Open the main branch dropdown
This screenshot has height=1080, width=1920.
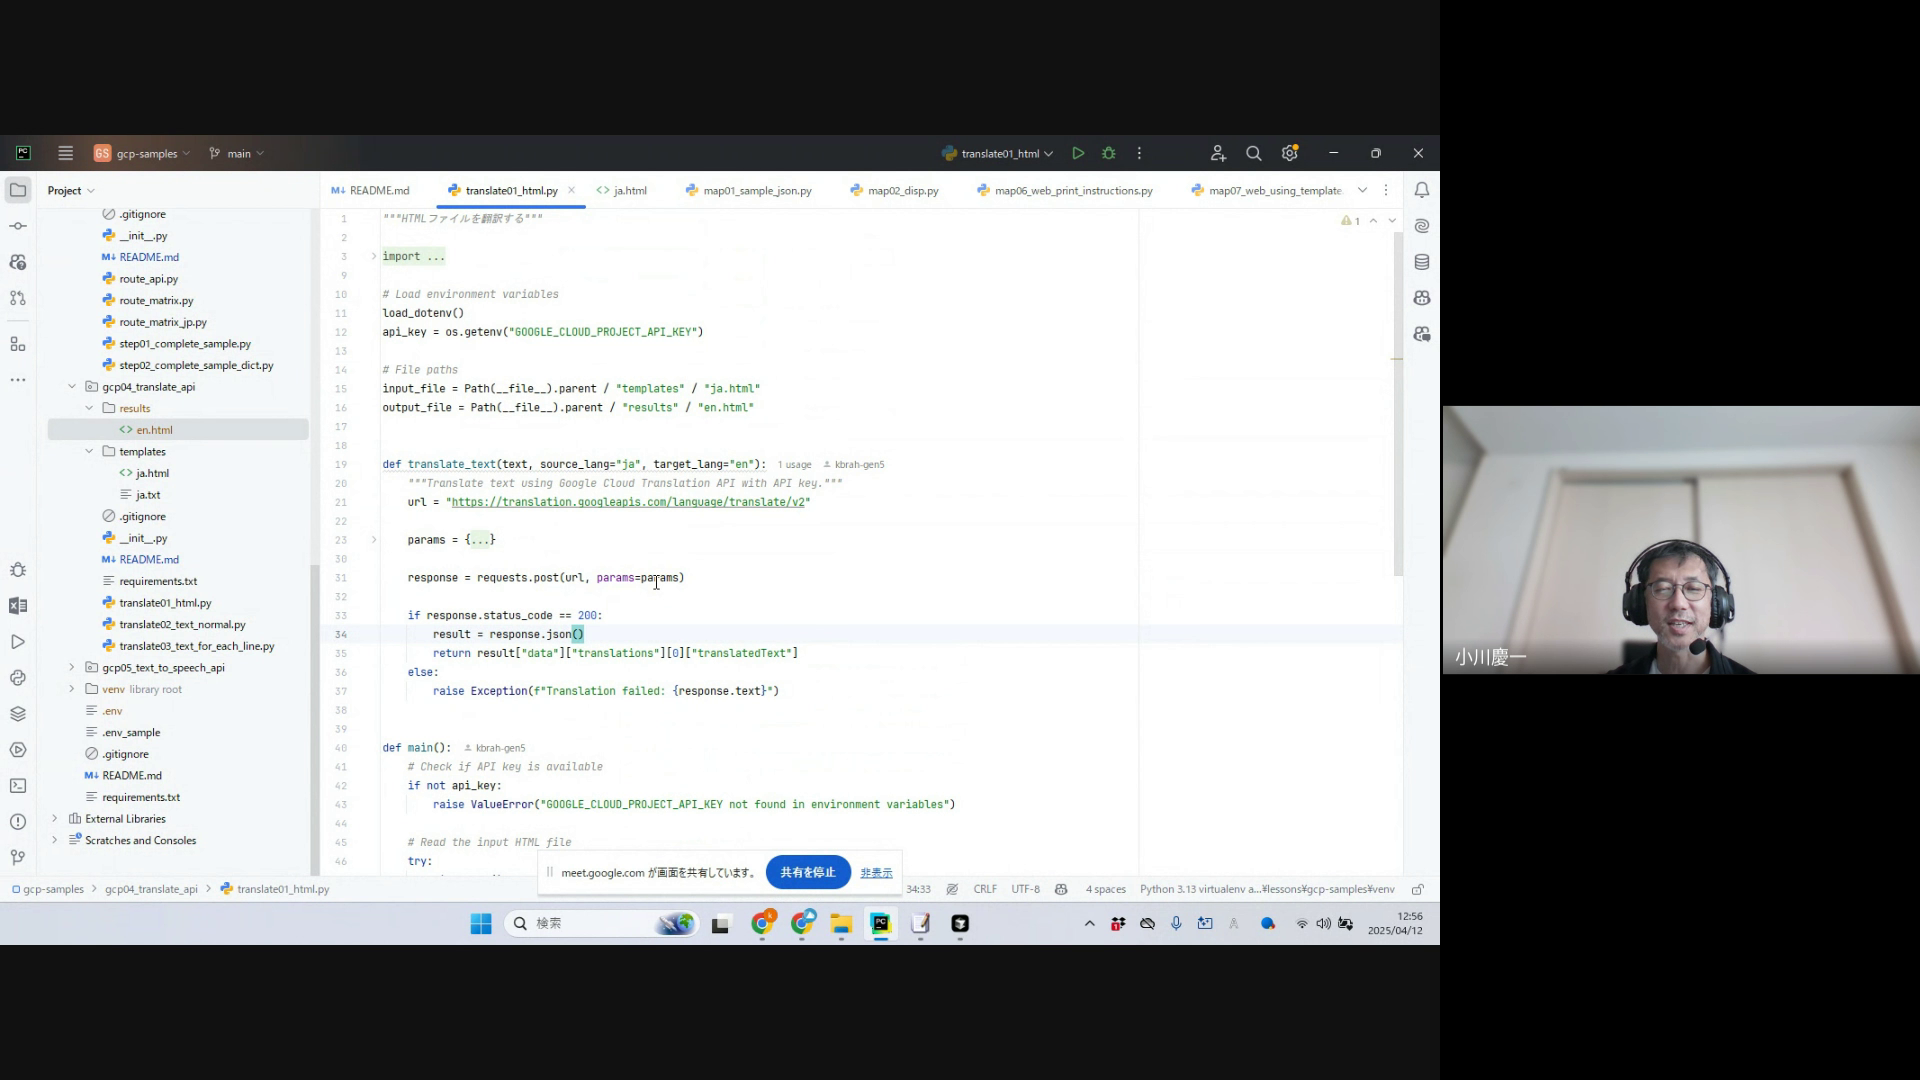click(x=238, y=154)
